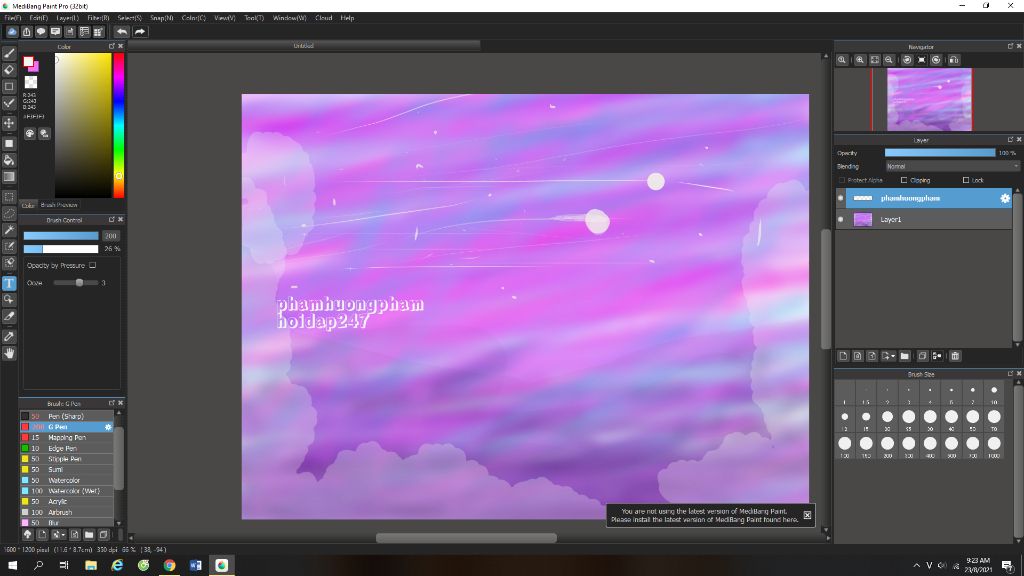
Task: Rotate canvas right in Navigator
Action: point(936,59)
